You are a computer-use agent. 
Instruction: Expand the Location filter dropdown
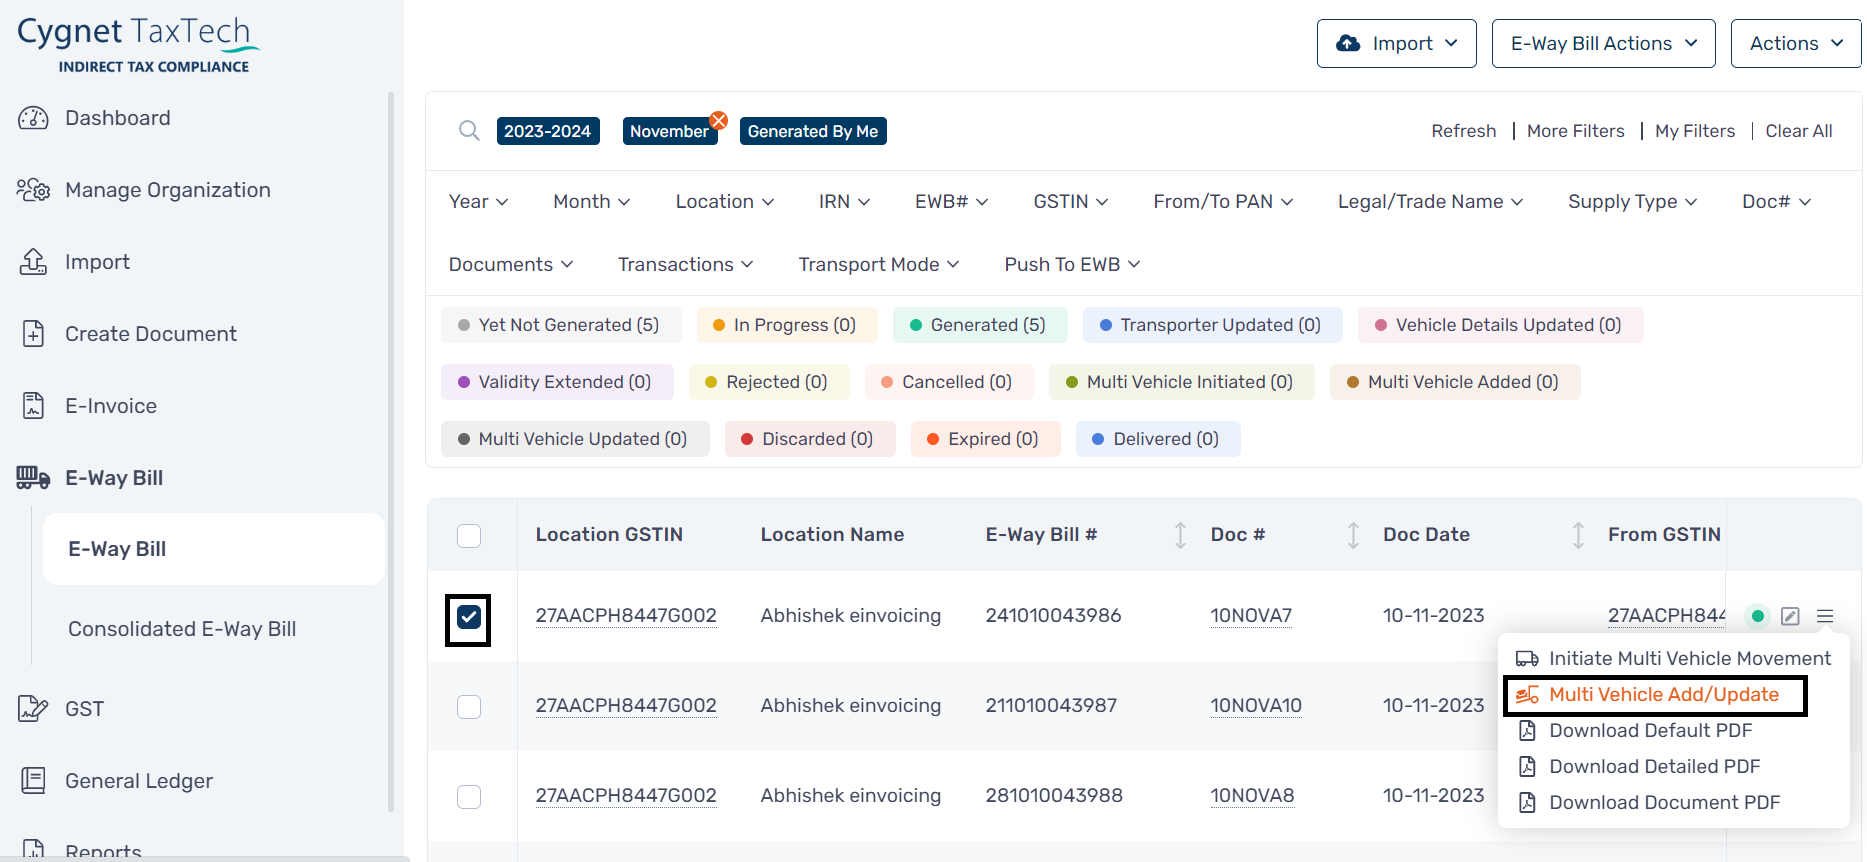724,202
